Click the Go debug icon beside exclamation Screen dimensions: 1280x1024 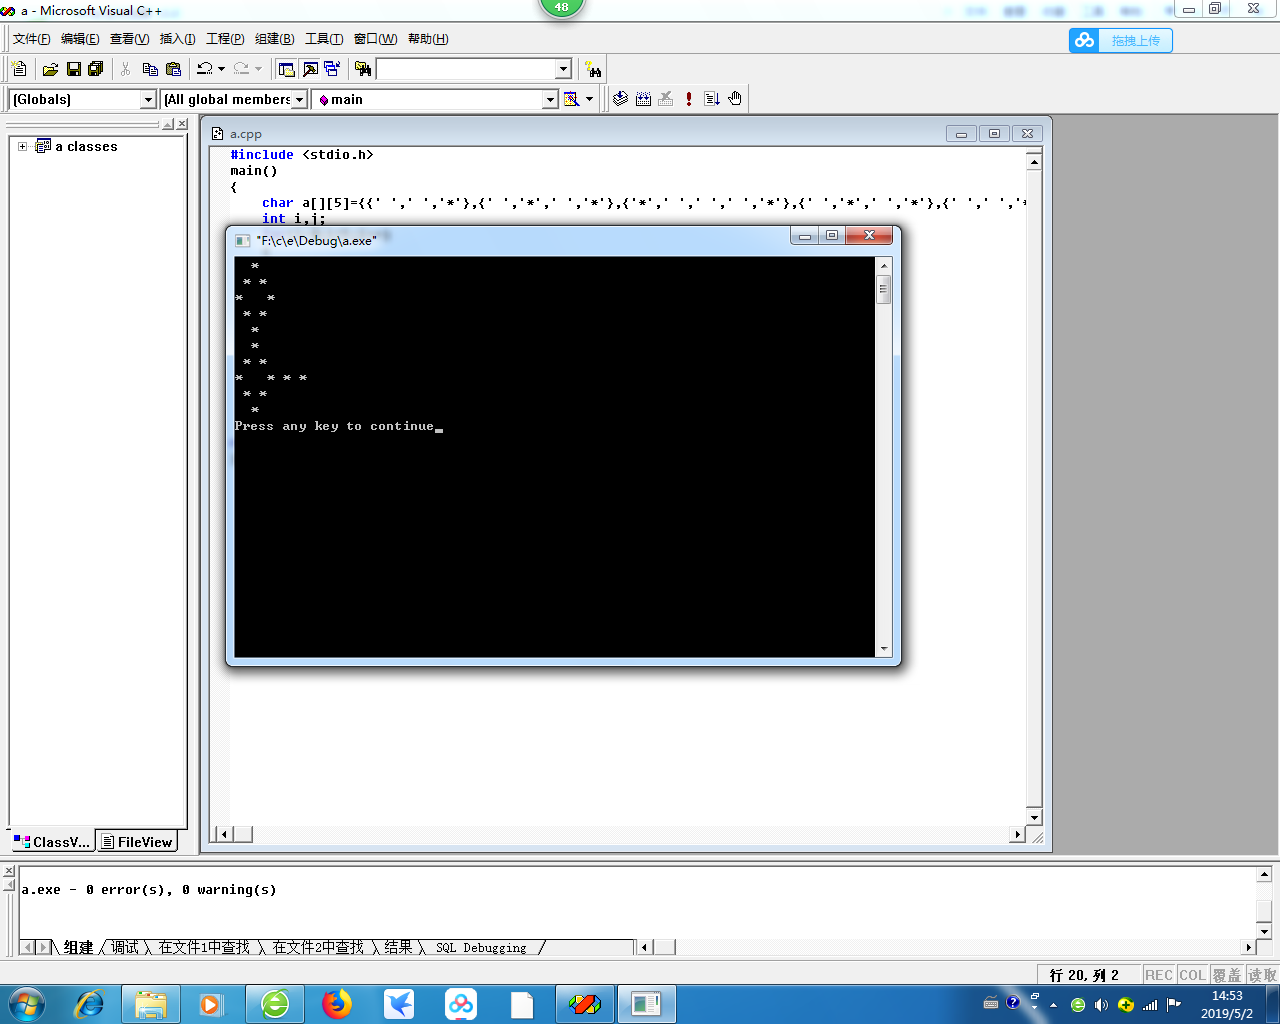click(712, 99)
